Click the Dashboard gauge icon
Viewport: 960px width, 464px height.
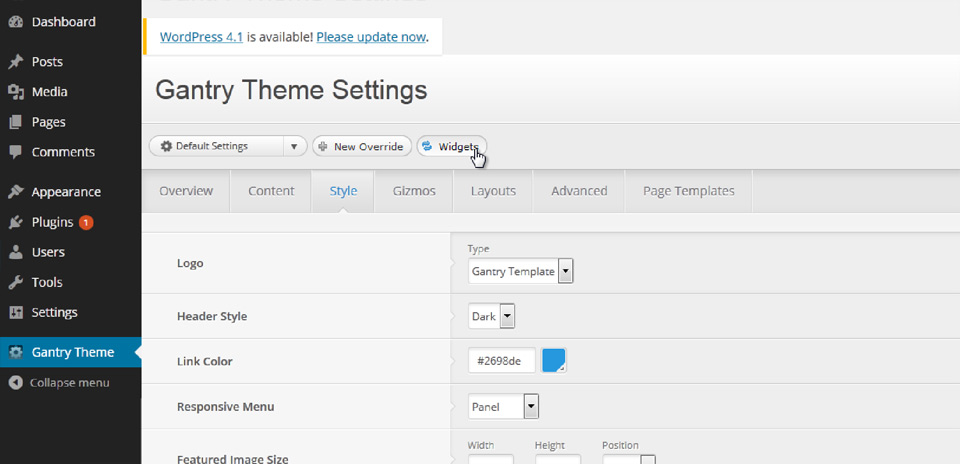(x=16, y=22)
